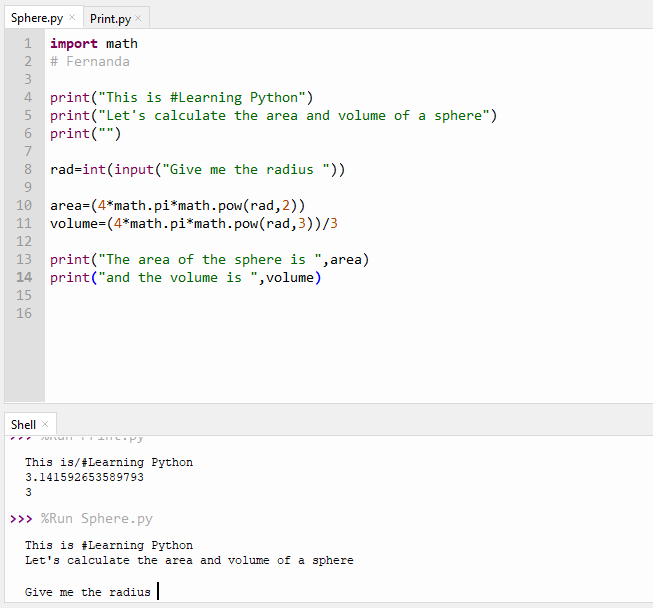Close the Print.py tab
The width and height of the screenshot is (653, 608).
[x=138, y=18]
